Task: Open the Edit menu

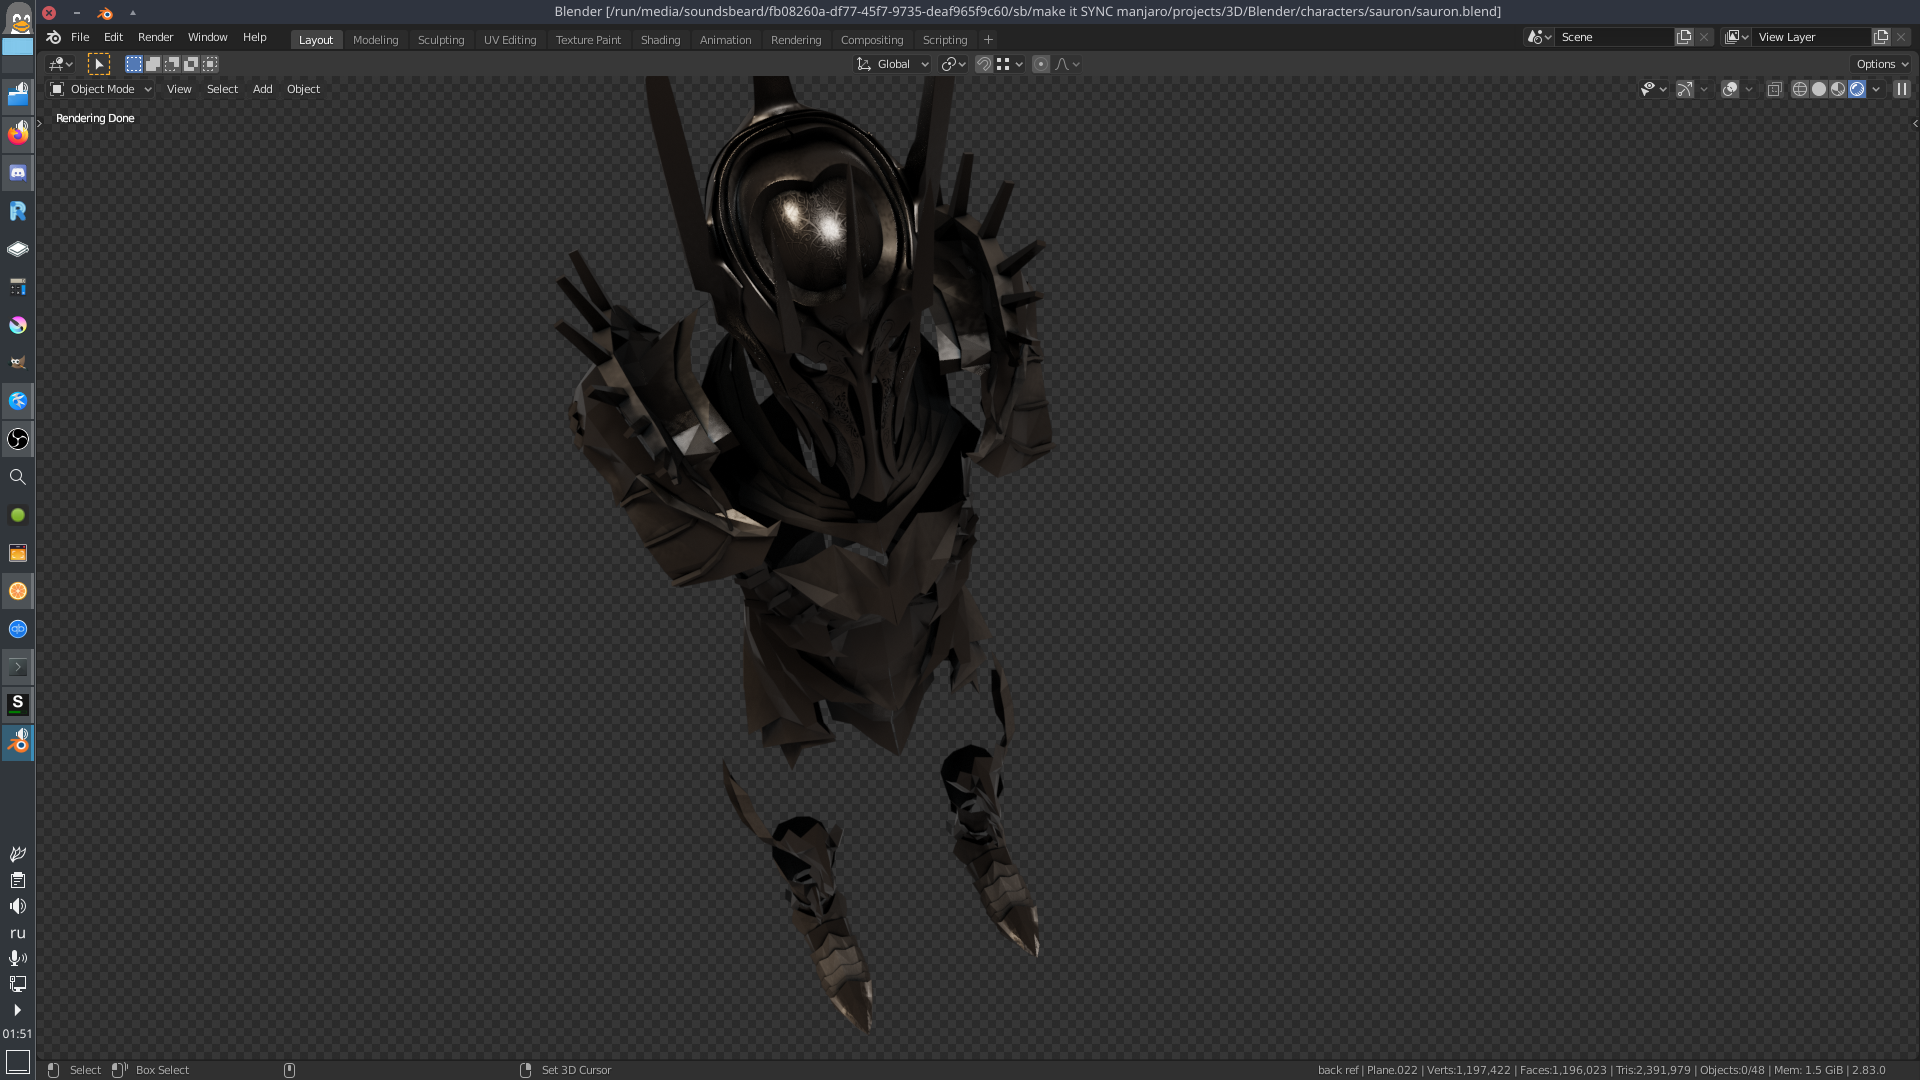Action: click(113, 37)
